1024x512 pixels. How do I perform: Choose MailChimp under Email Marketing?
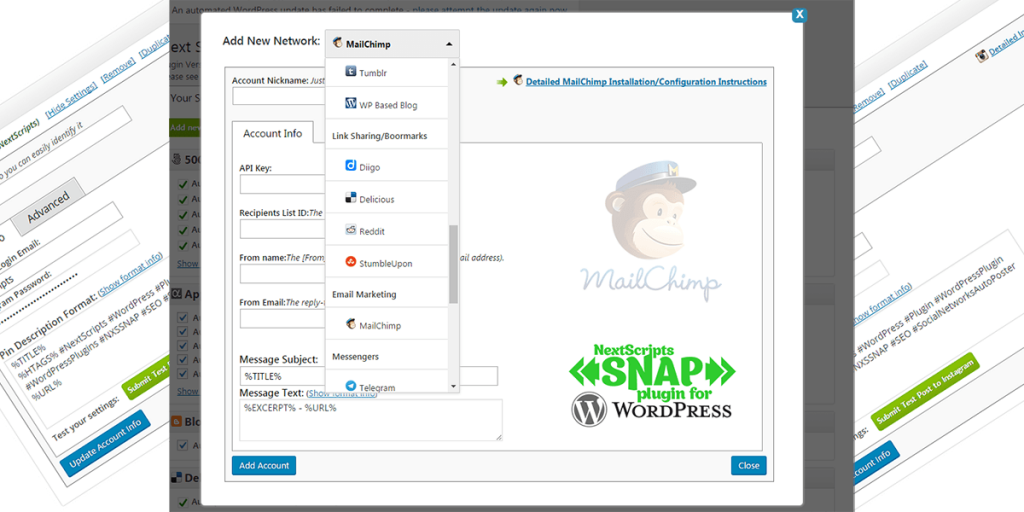387,325
